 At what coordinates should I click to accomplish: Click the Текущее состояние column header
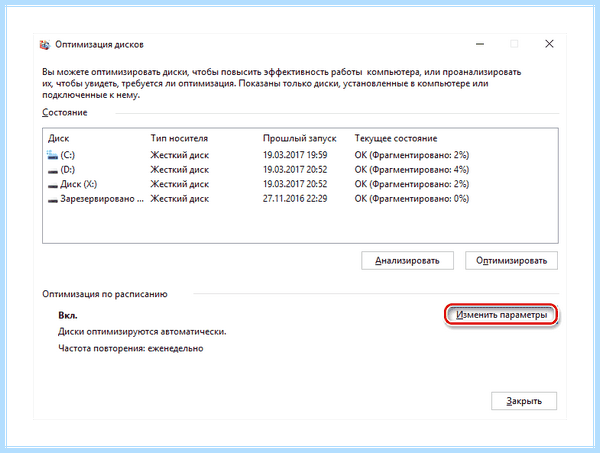396,138
